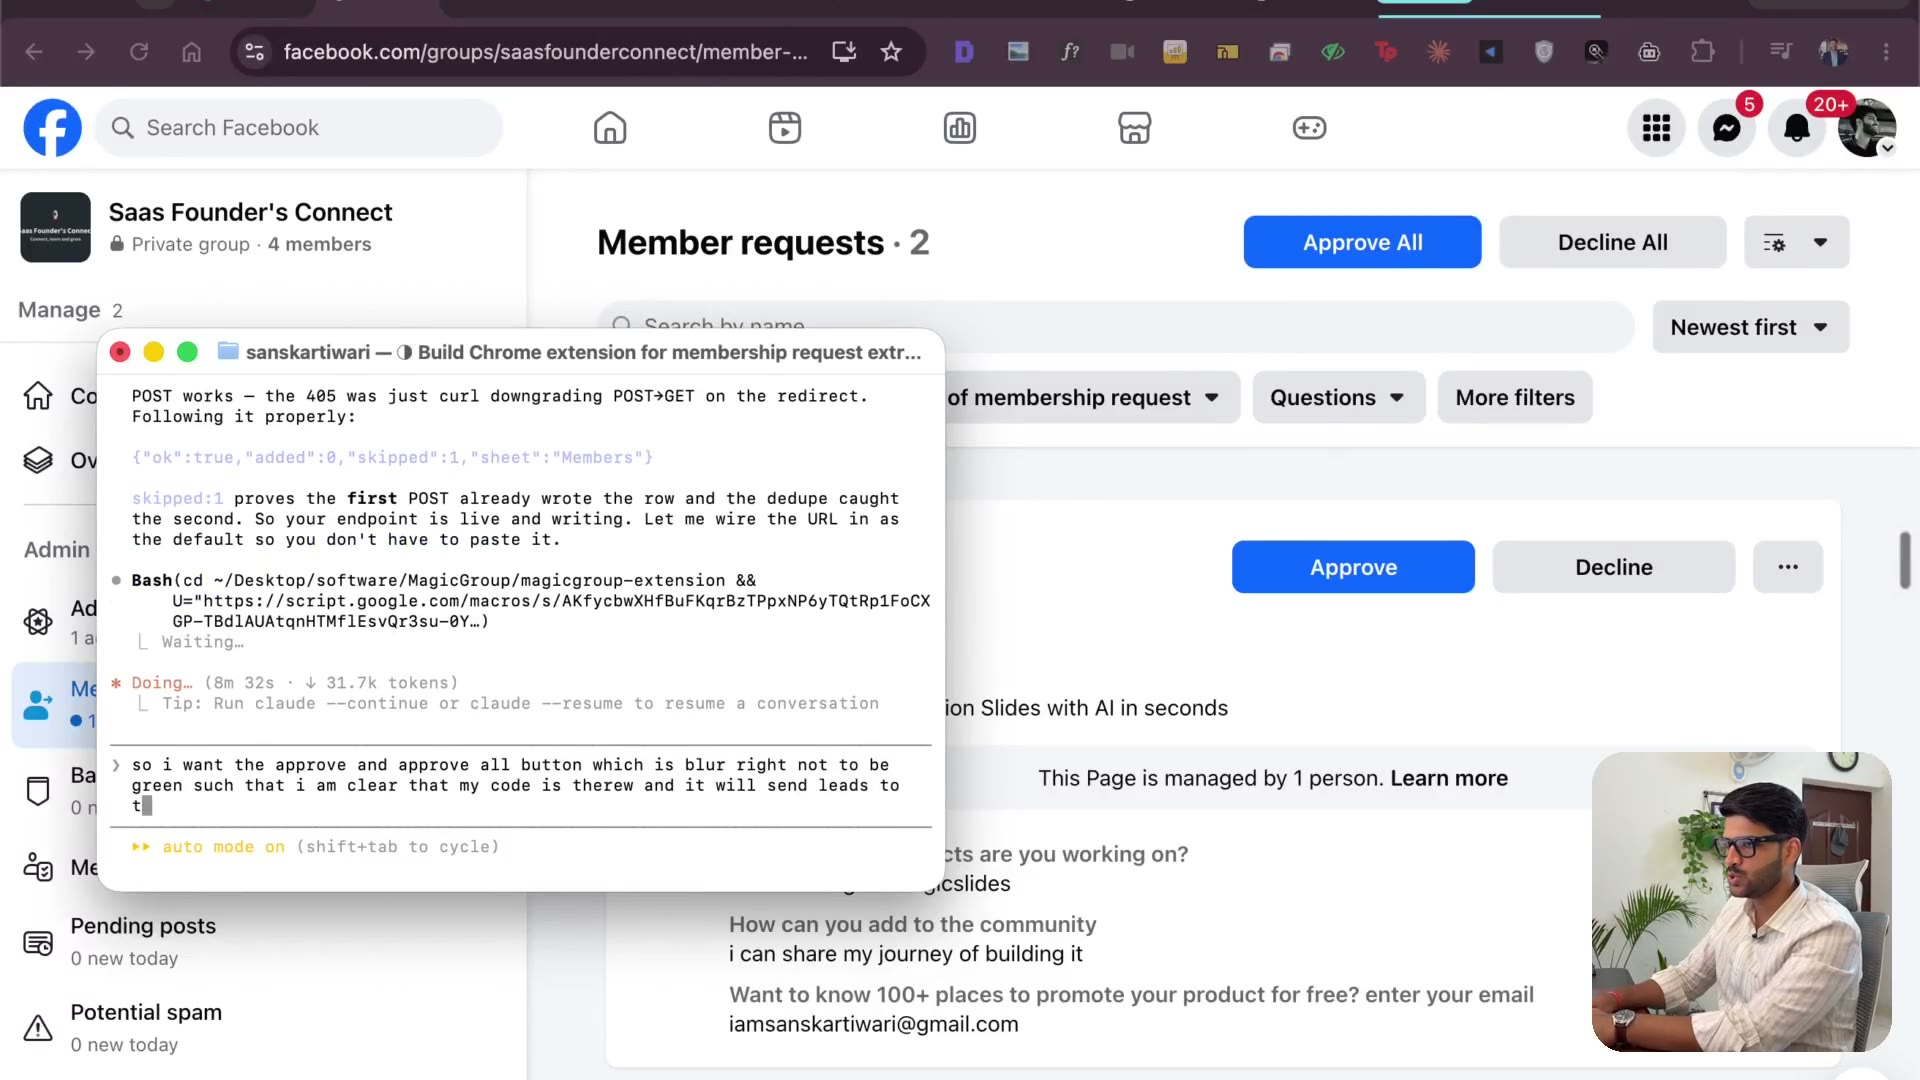This screenshot has height=1080, width=1920.
Task: Click the browser address bar URL
Action: [x=545, y=52]
